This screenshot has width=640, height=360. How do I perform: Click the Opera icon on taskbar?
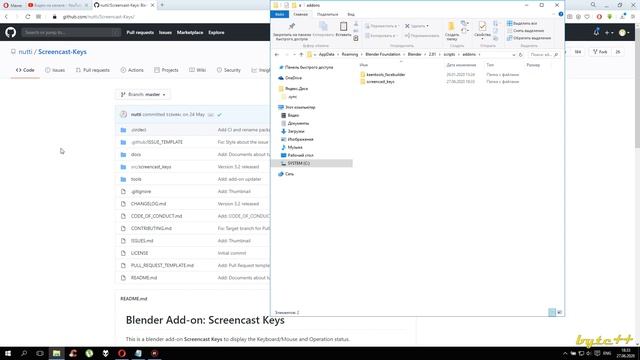pyautogui.click(x=122, y=353)
